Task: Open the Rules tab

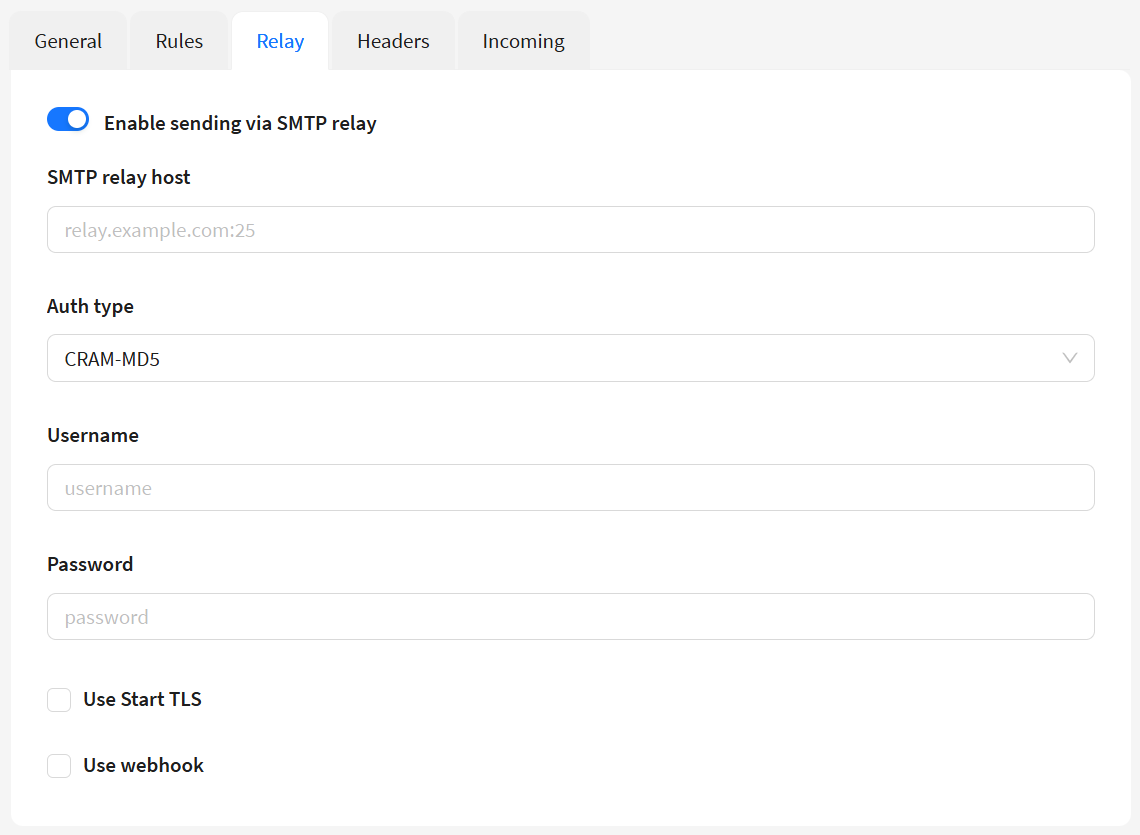Action: [179, 41]
